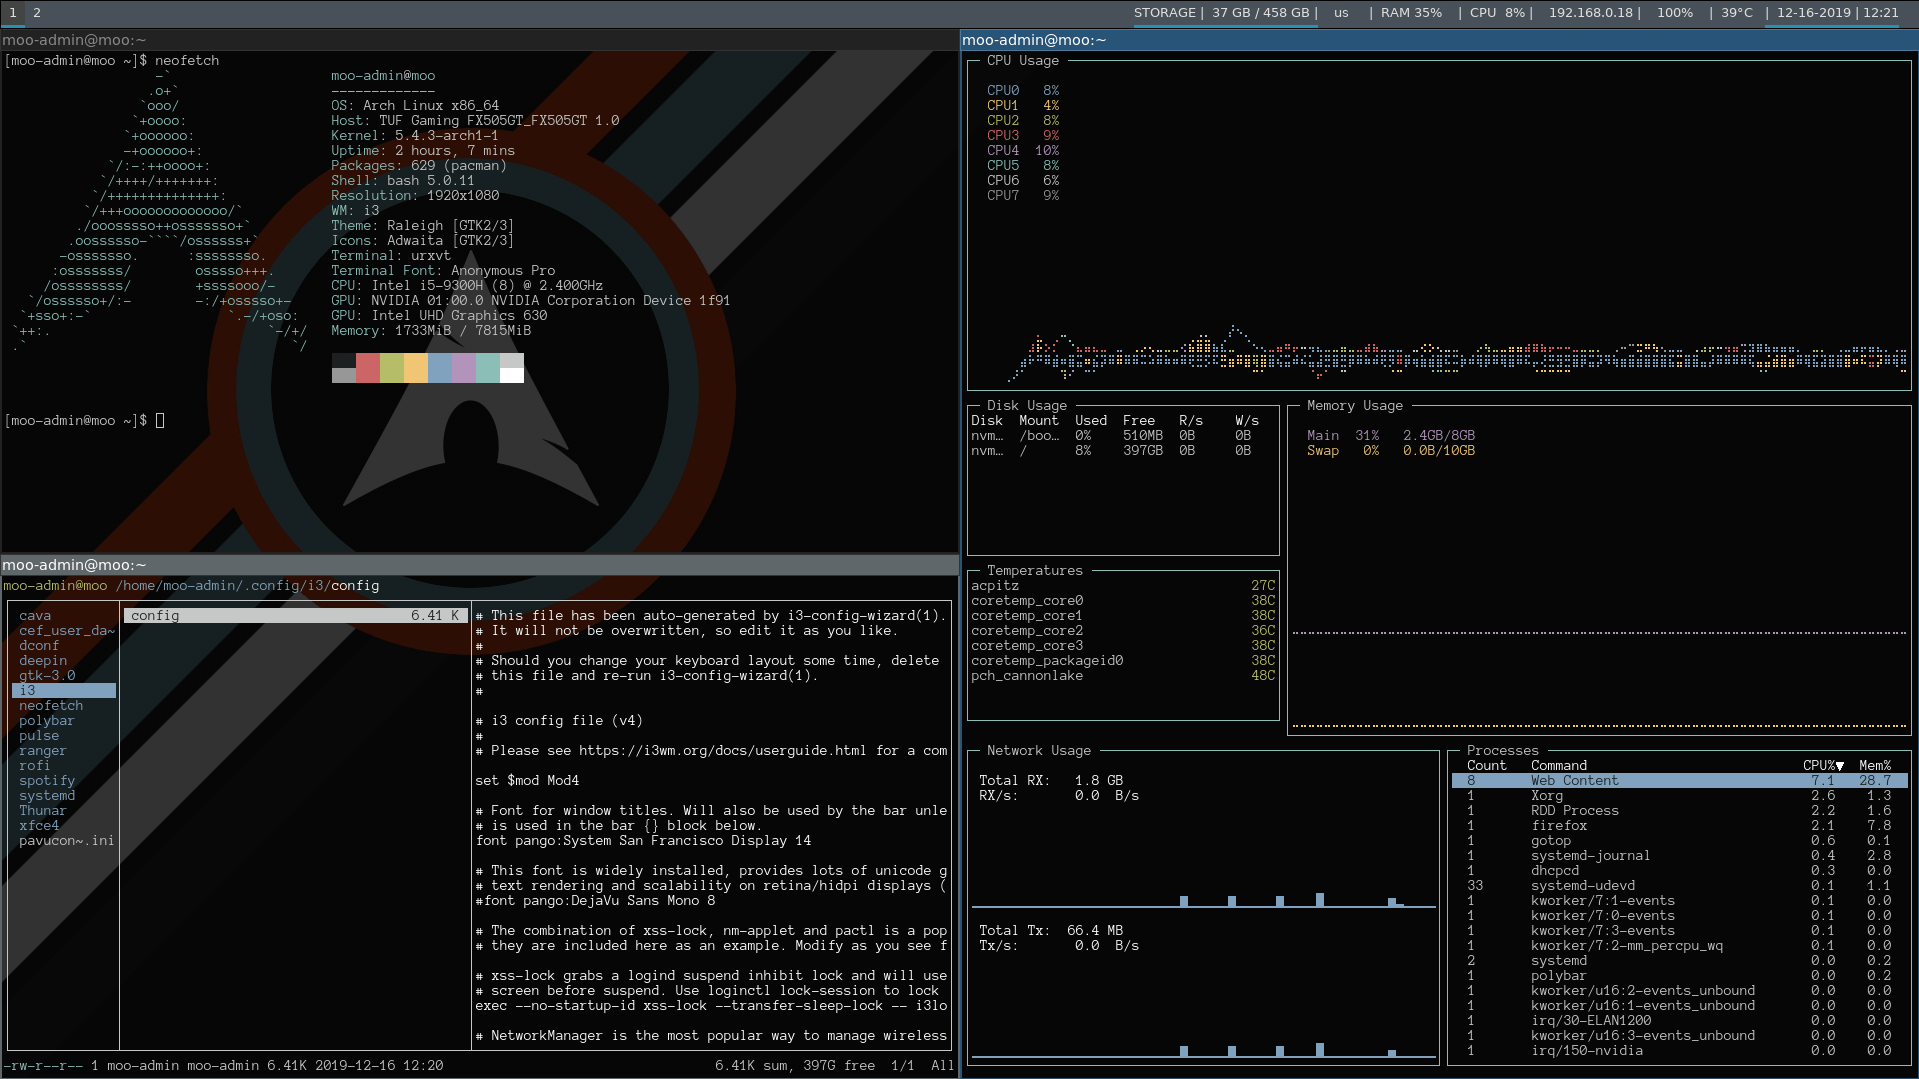This screenshot has width=1919, height=1079.
Task: Click the pch_cannonlake temperature entry
Action: tap(1123, 676)
